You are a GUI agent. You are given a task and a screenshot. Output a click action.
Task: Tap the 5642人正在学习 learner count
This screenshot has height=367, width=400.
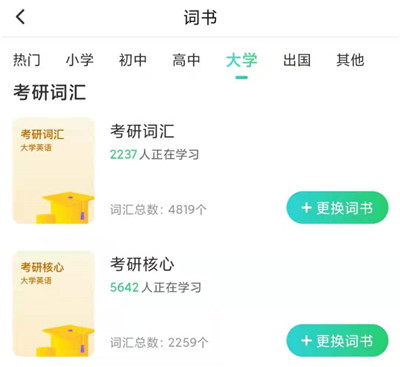156,287
